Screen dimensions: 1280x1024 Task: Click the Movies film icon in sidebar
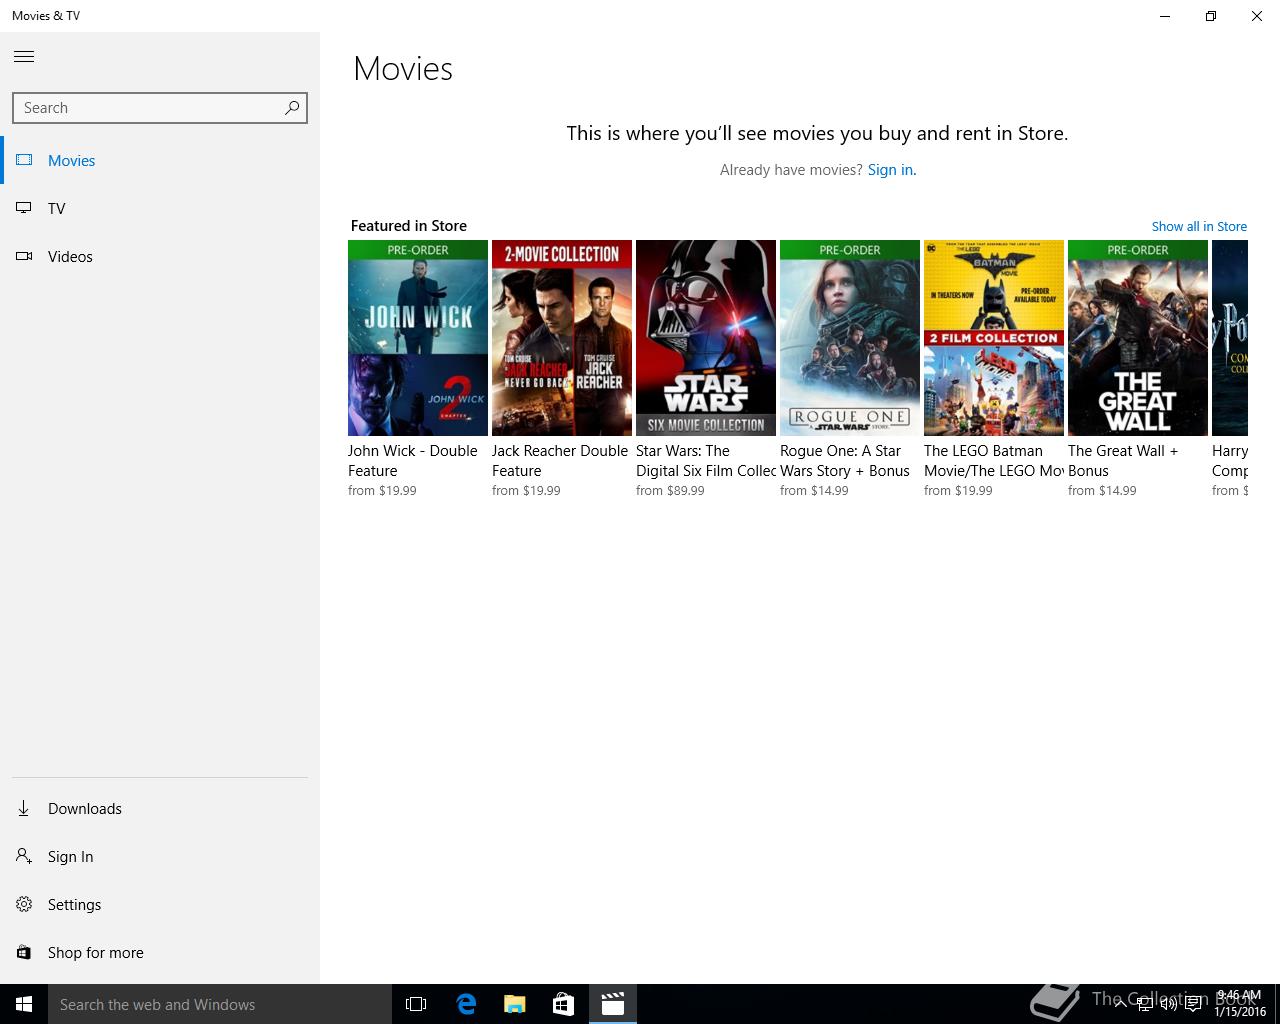coord(24,160)
